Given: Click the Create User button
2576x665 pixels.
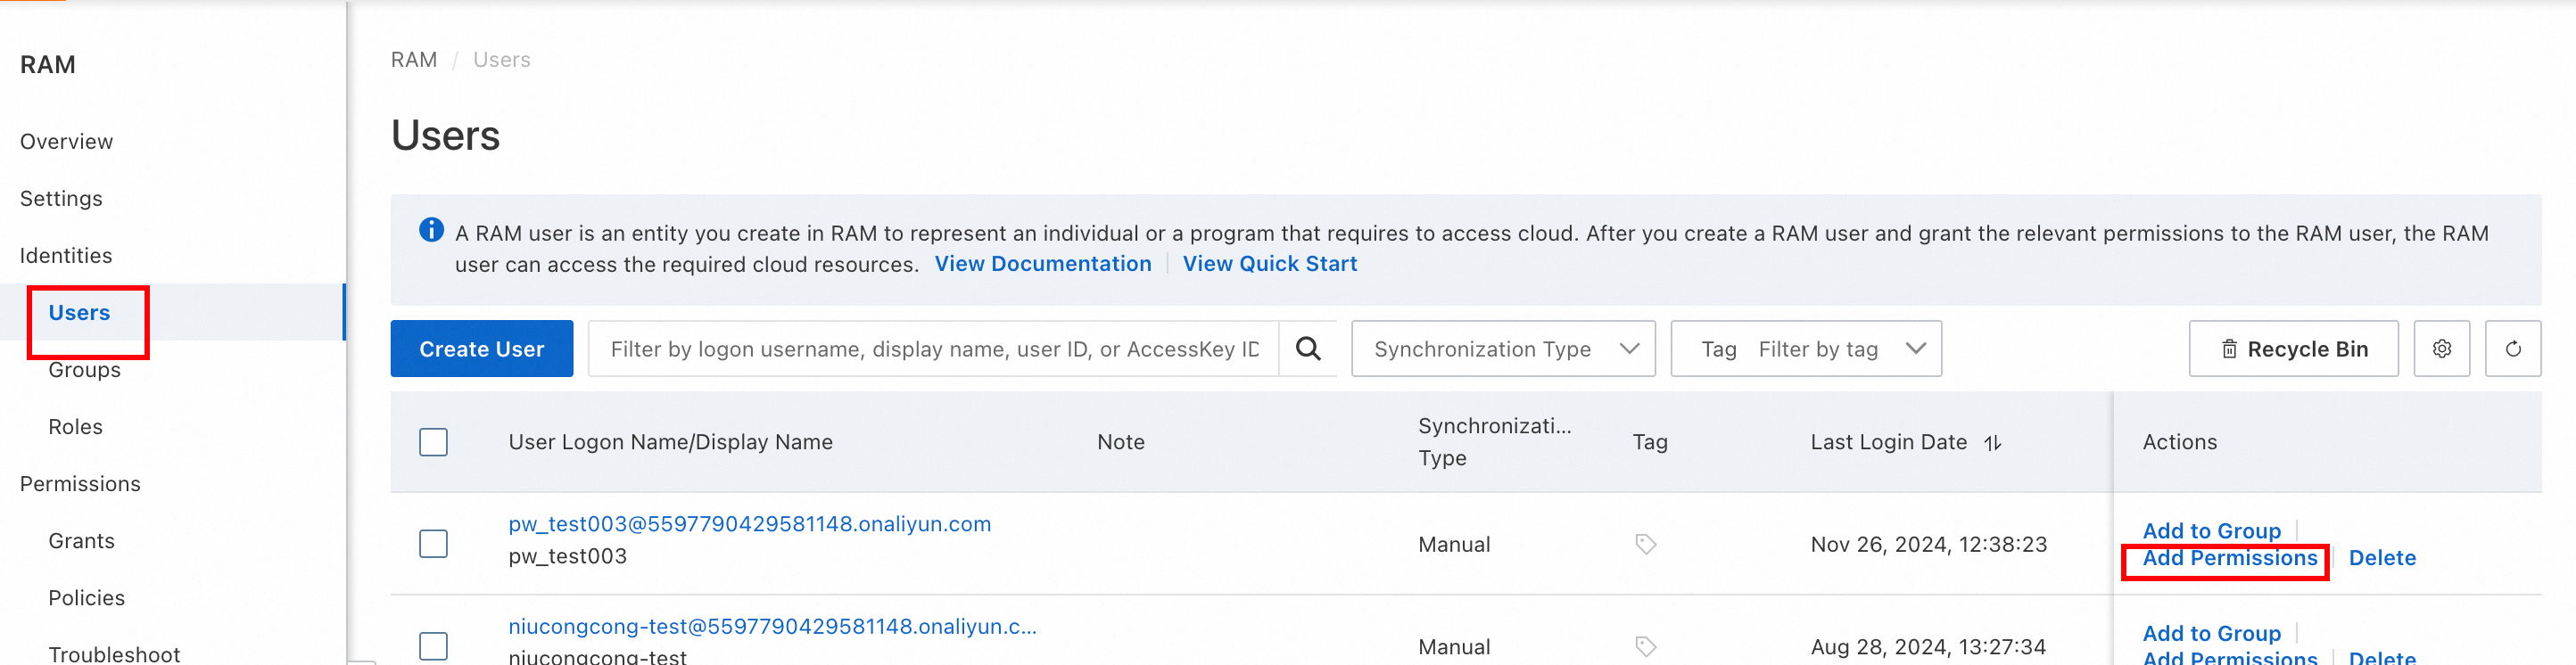Looking at the screenshot, I should pyautogui.click(x=481, y=349).
